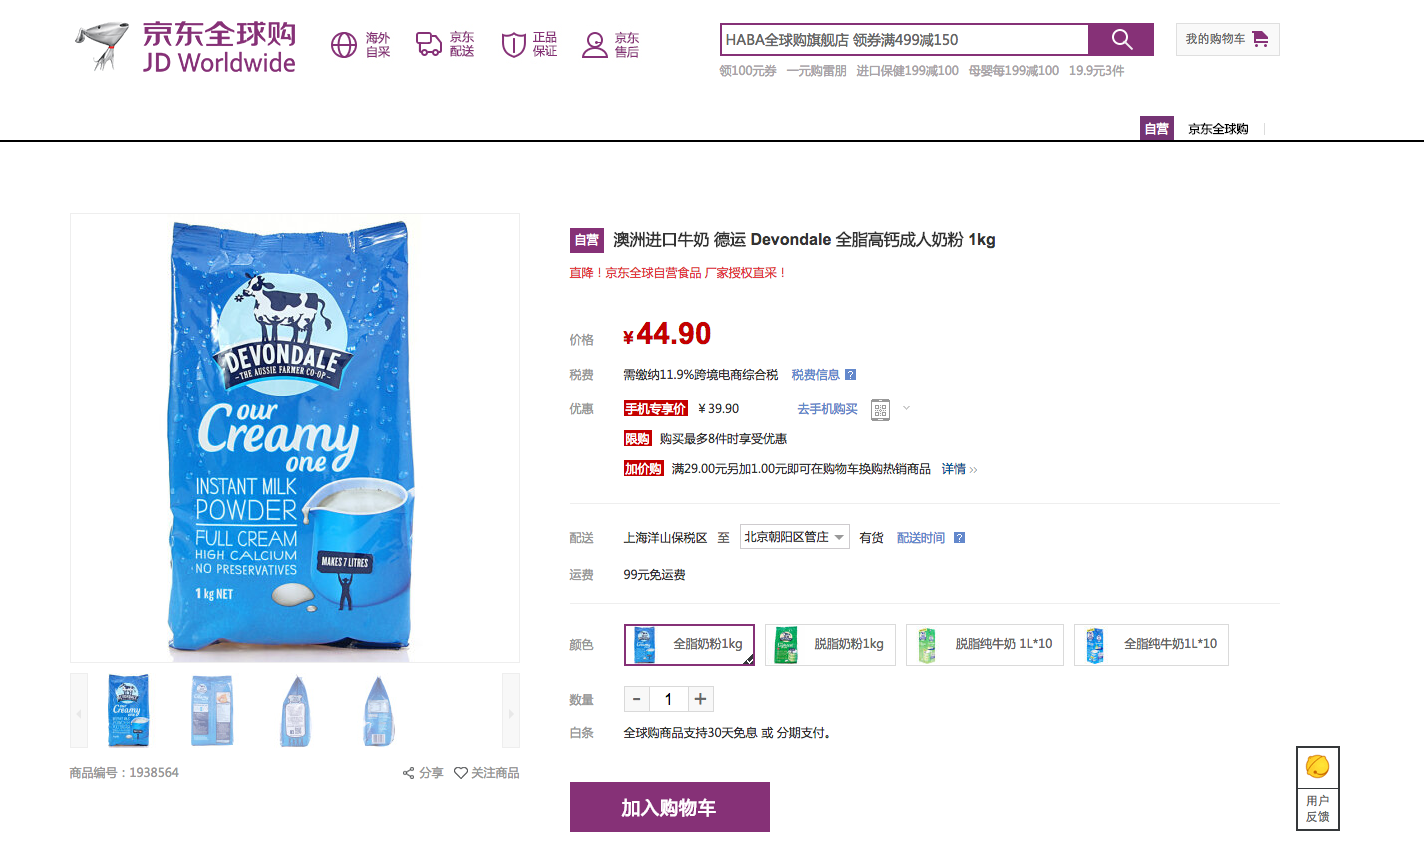Open the 用户反馈 feedback widget
1424x853 pixels.
coord(1317,788)
